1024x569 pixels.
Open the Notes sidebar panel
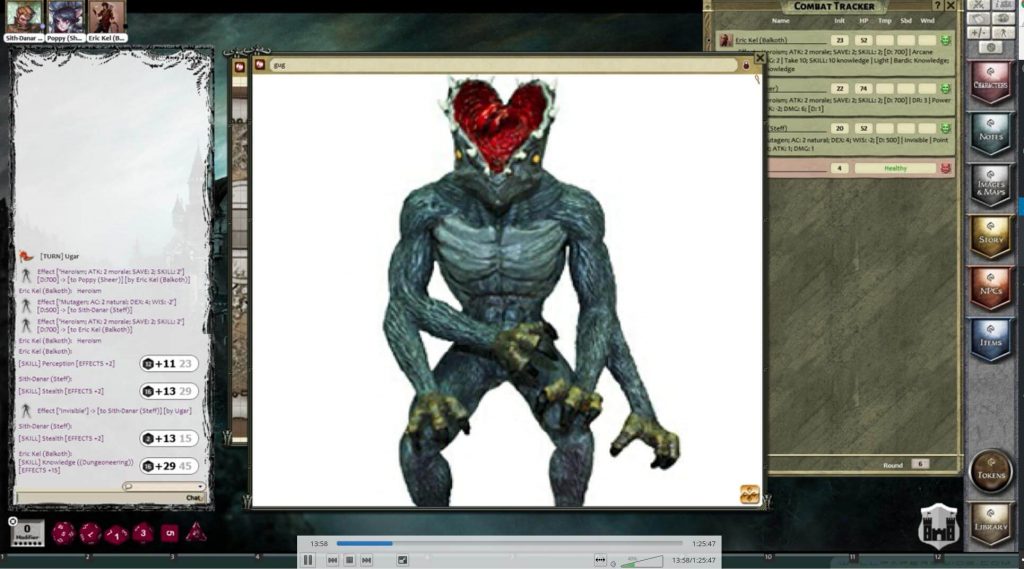(991, 135)
